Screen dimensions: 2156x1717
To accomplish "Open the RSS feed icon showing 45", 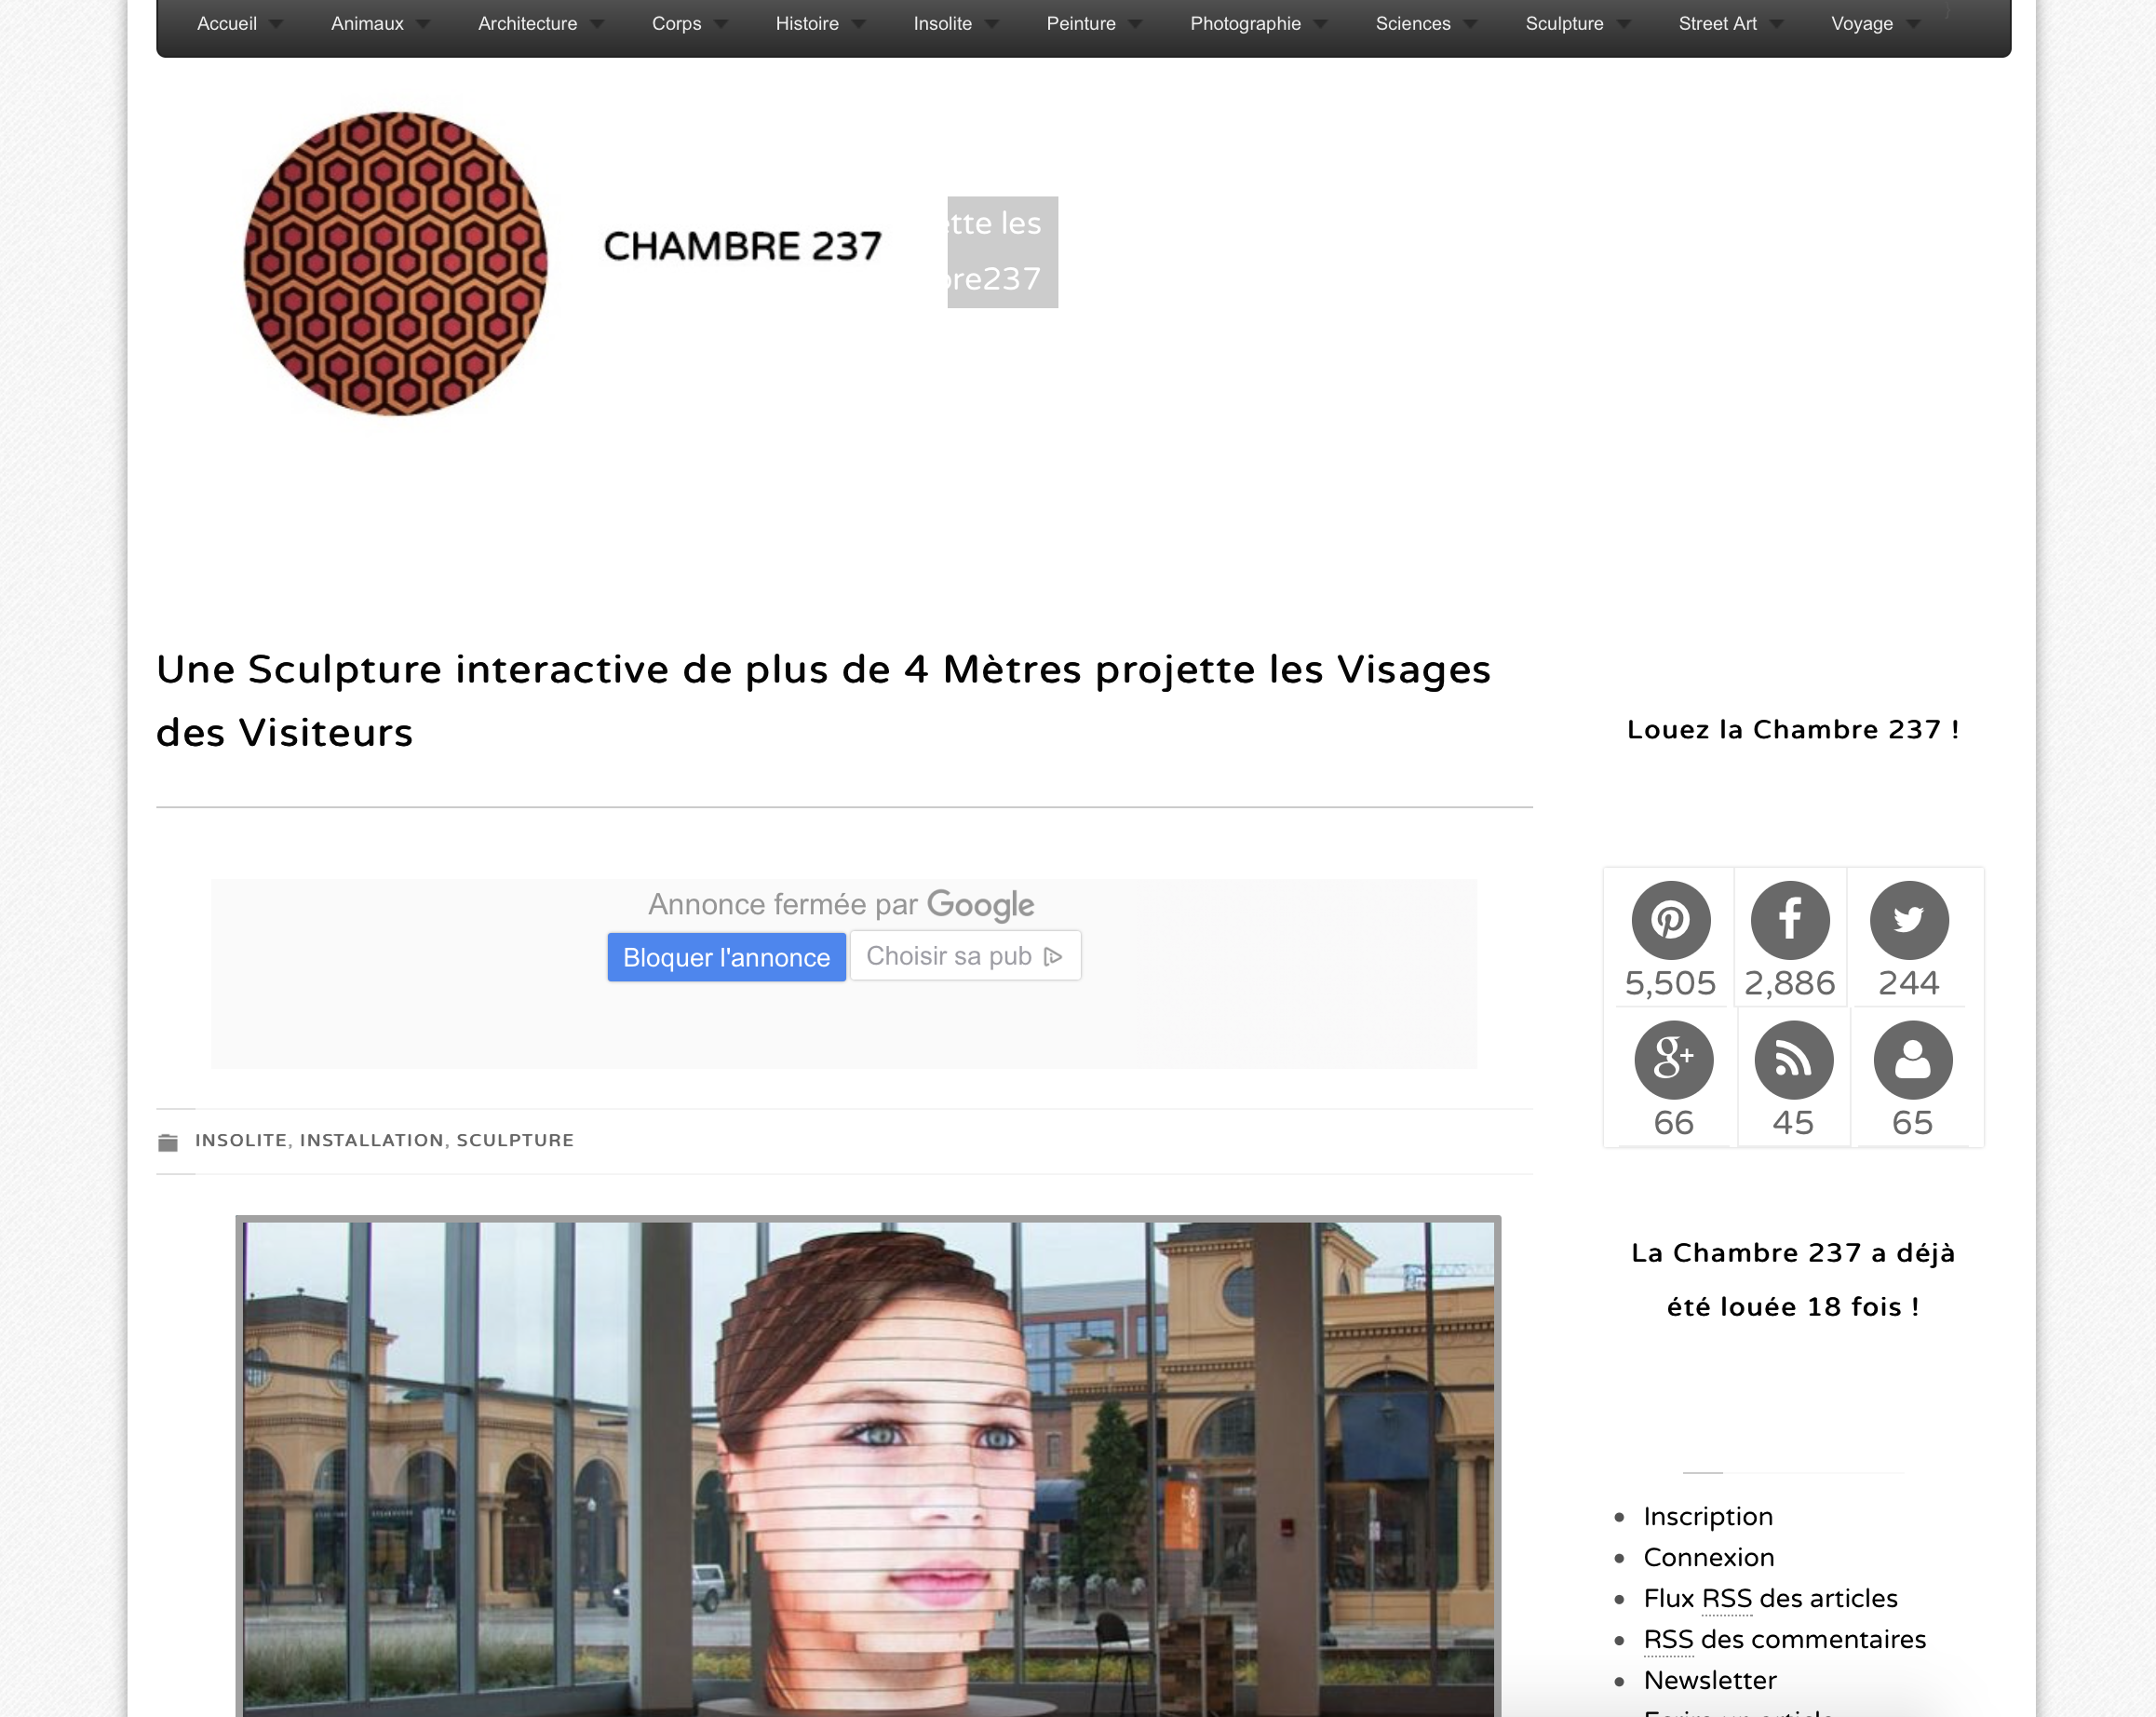I will (1793, 1059).
